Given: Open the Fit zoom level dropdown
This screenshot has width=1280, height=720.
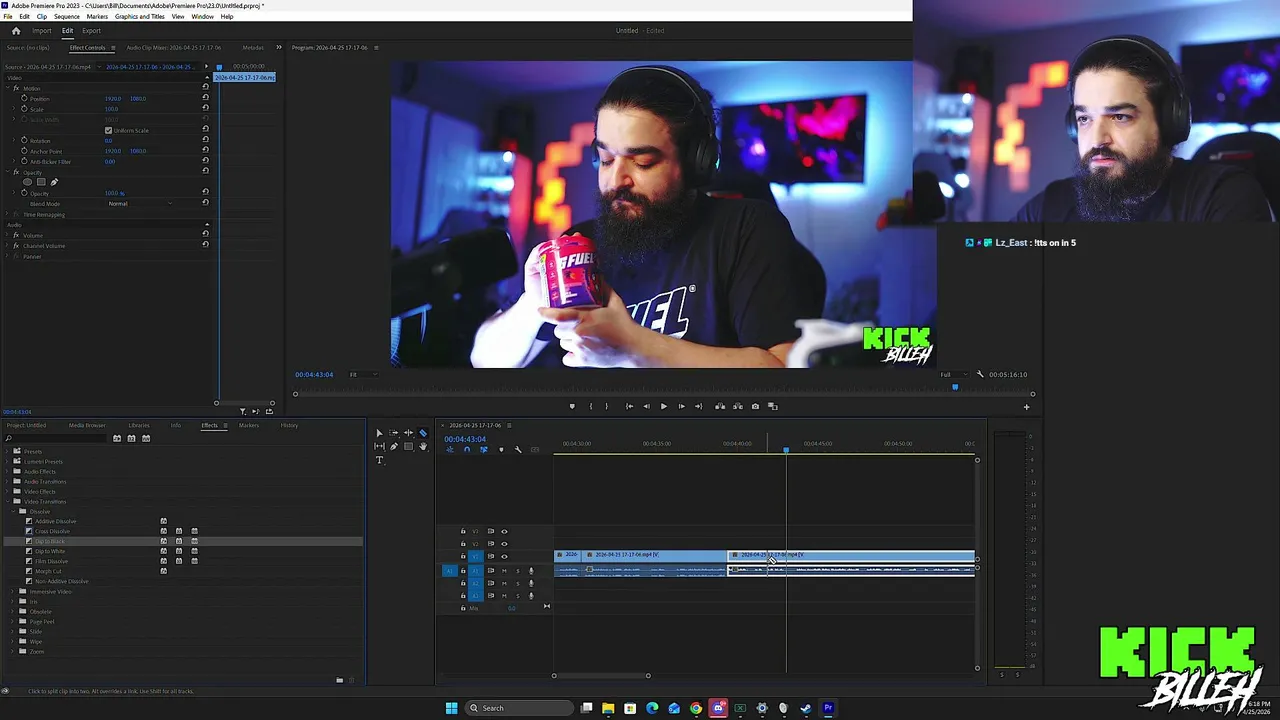Looking at the screenshot, I should [x=362, y=374].
